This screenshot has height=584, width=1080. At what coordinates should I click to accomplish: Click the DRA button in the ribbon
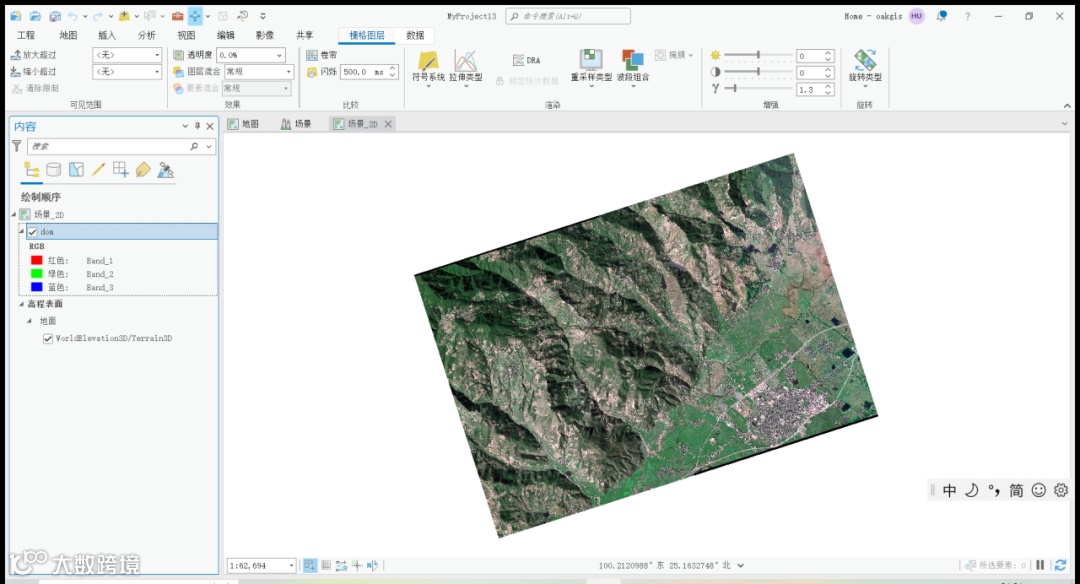[x=526, y=60]
